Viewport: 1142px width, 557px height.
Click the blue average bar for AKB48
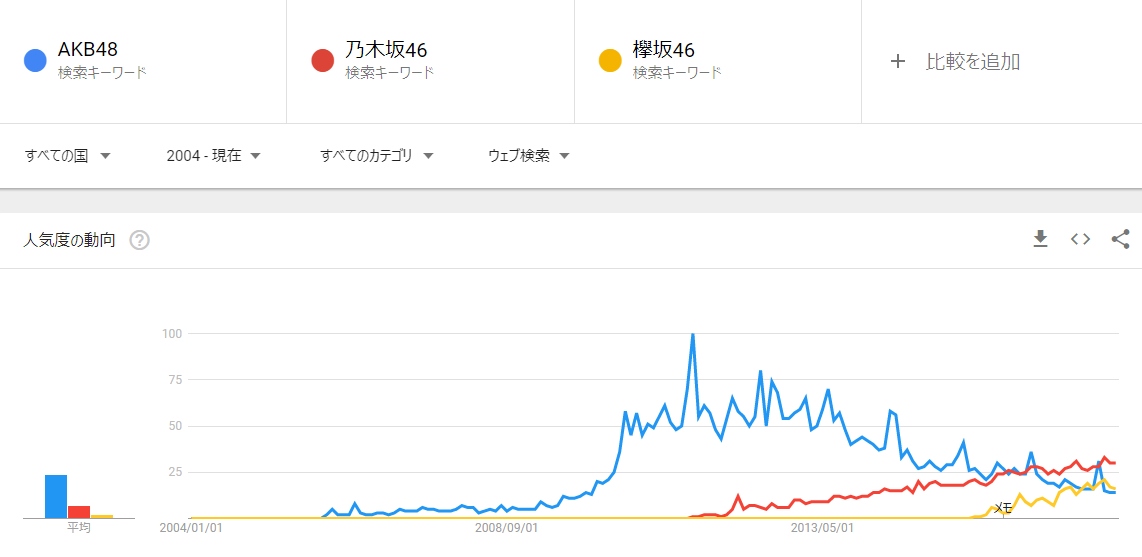click(56, 496)
